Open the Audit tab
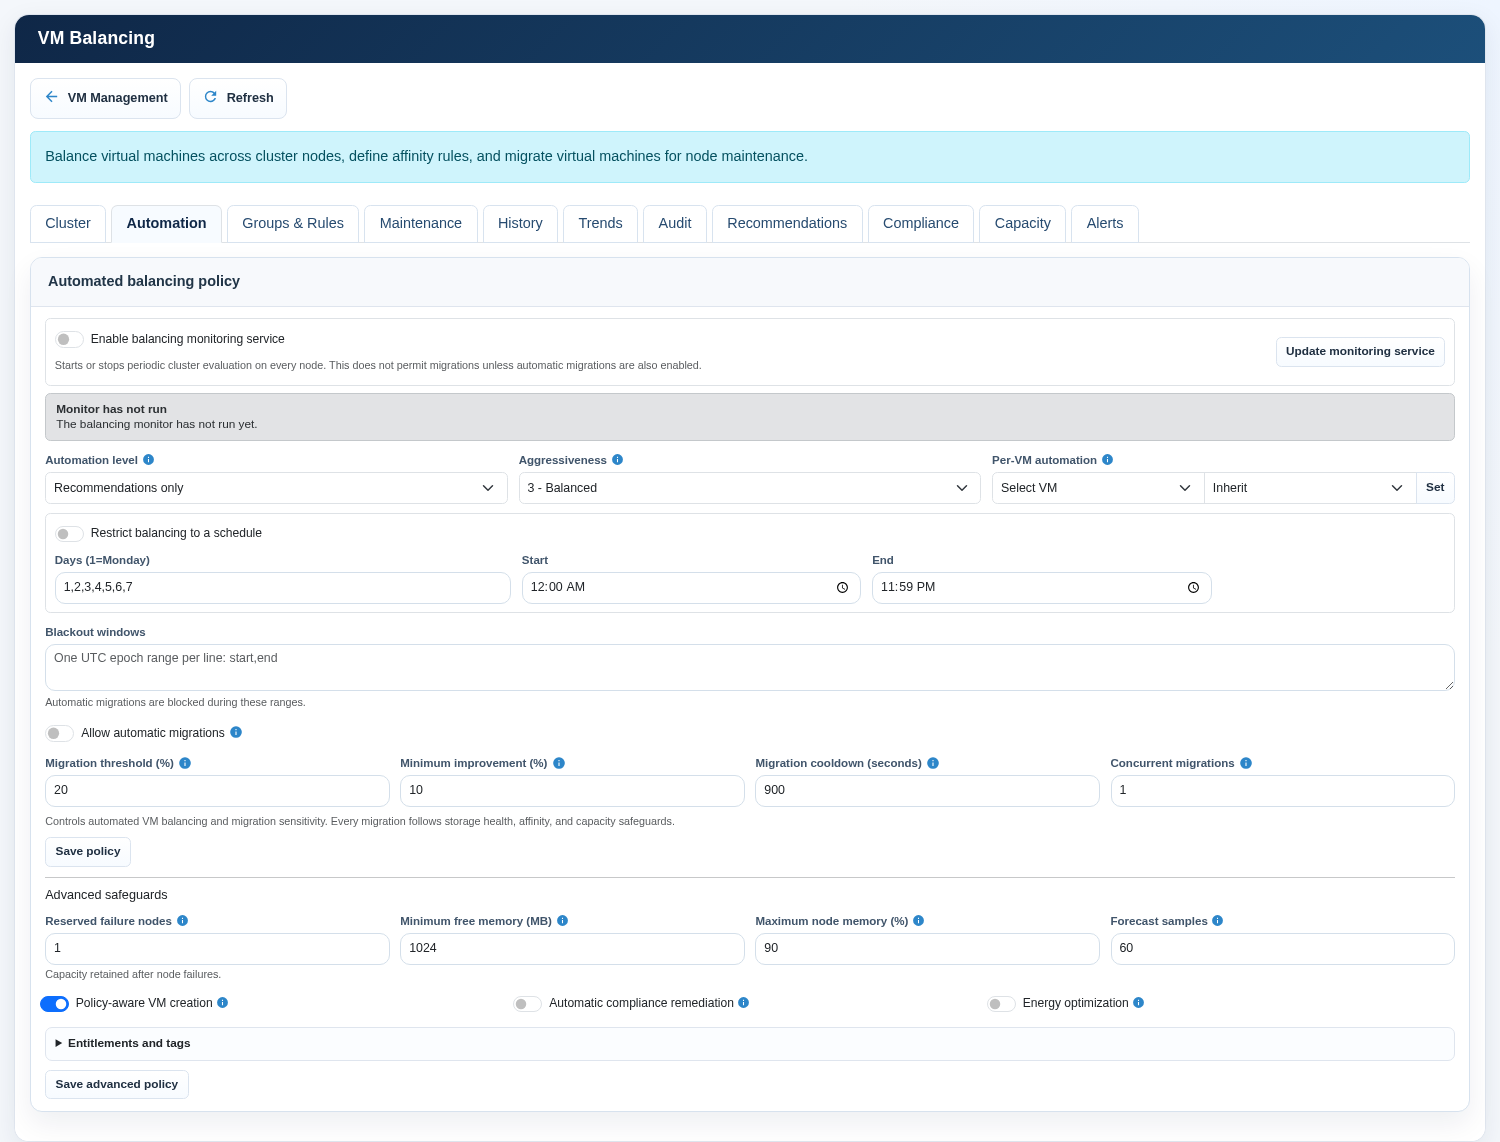The height and width of the screenshot is (1142, 1500). [675, 223]
